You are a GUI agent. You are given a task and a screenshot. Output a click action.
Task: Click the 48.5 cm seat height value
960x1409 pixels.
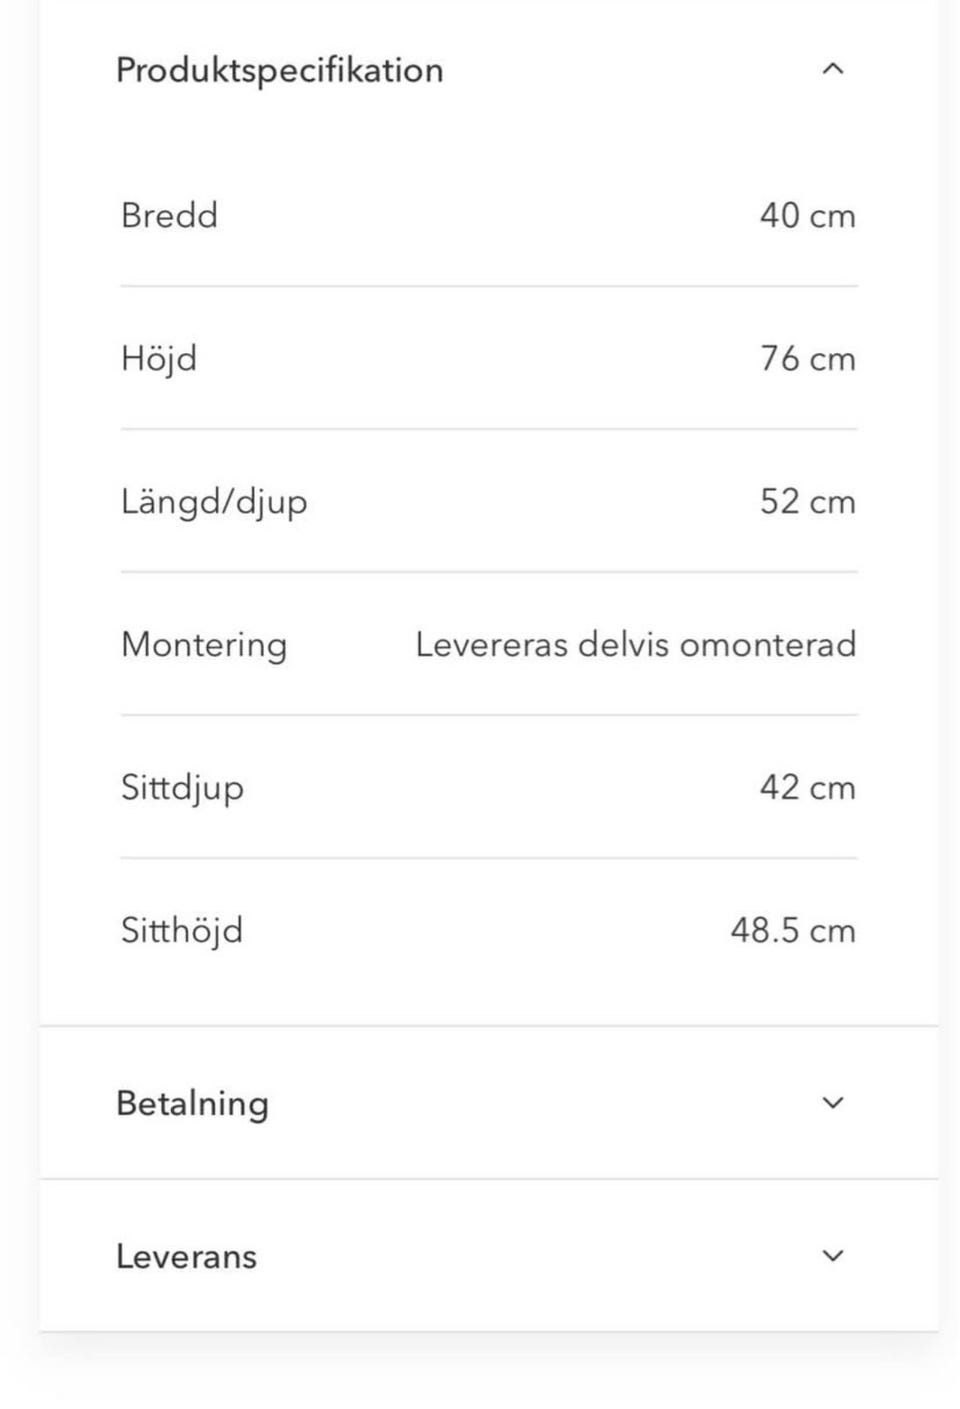click(792, 930)
